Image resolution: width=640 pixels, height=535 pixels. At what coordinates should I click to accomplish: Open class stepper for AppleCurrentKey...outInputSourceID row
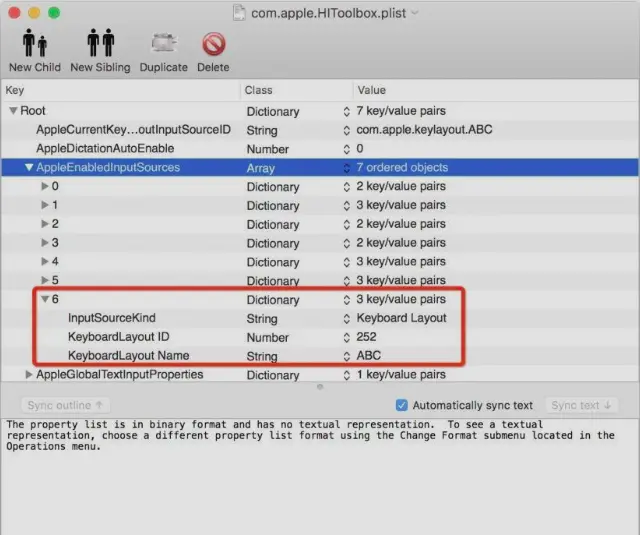pyautogui.click(x=347, y=130)
